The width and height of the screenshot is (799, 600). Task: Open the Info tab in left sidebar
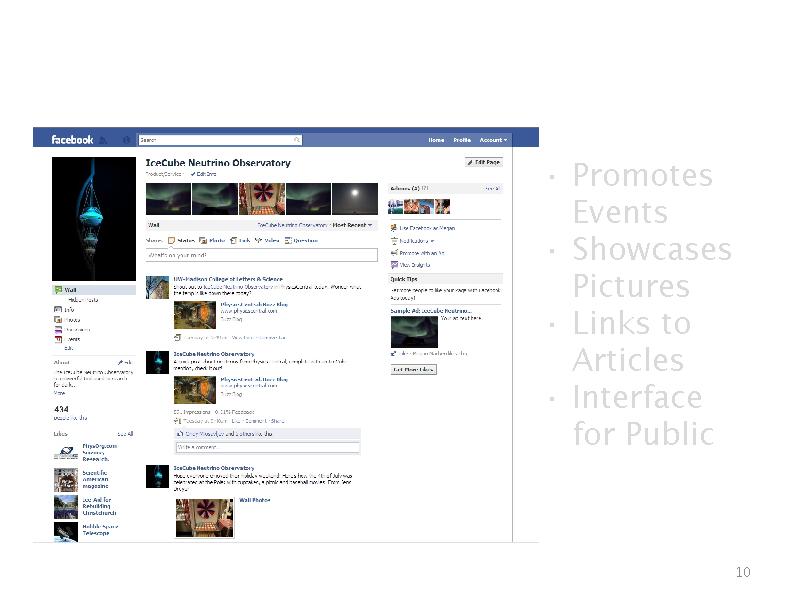64,309
